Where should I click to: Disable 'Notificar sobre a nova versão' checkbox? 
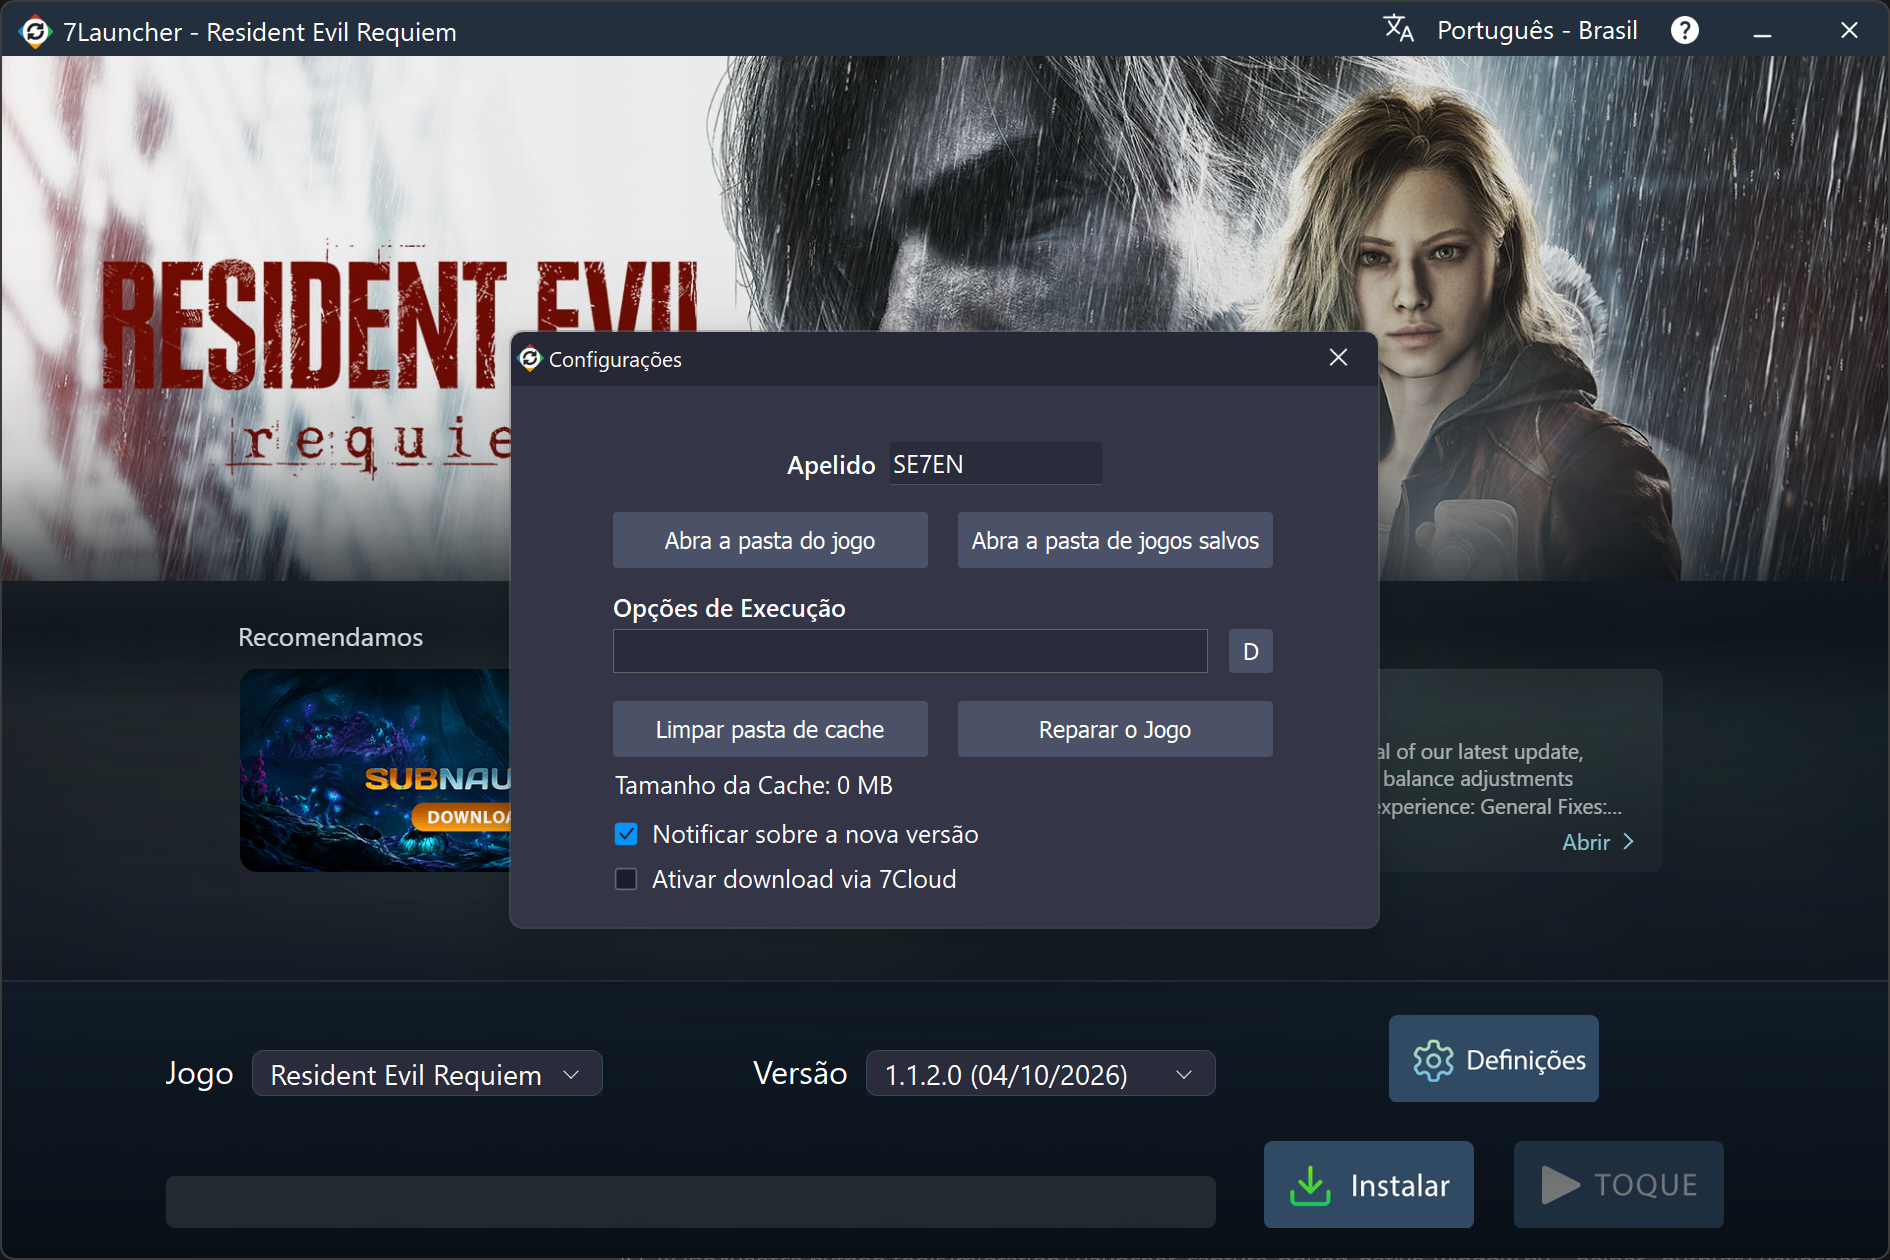pyautogui.click(x=626, y=834)
